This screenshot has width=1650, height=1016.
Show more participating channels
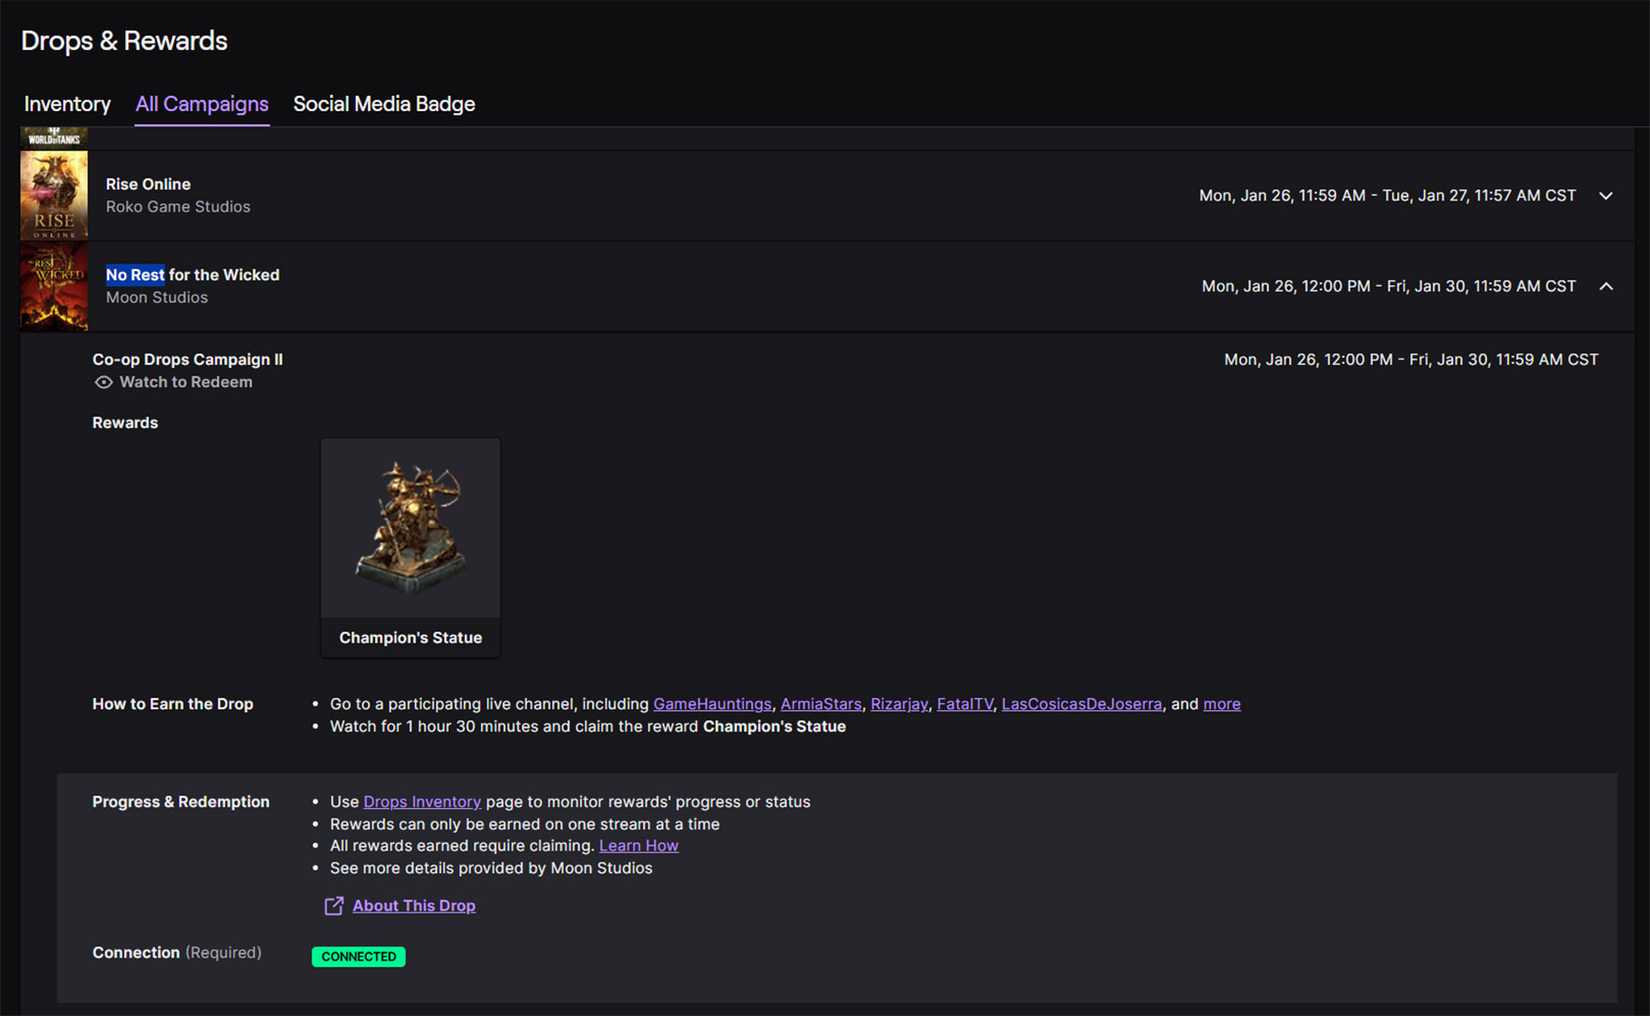click(1221, 704)
